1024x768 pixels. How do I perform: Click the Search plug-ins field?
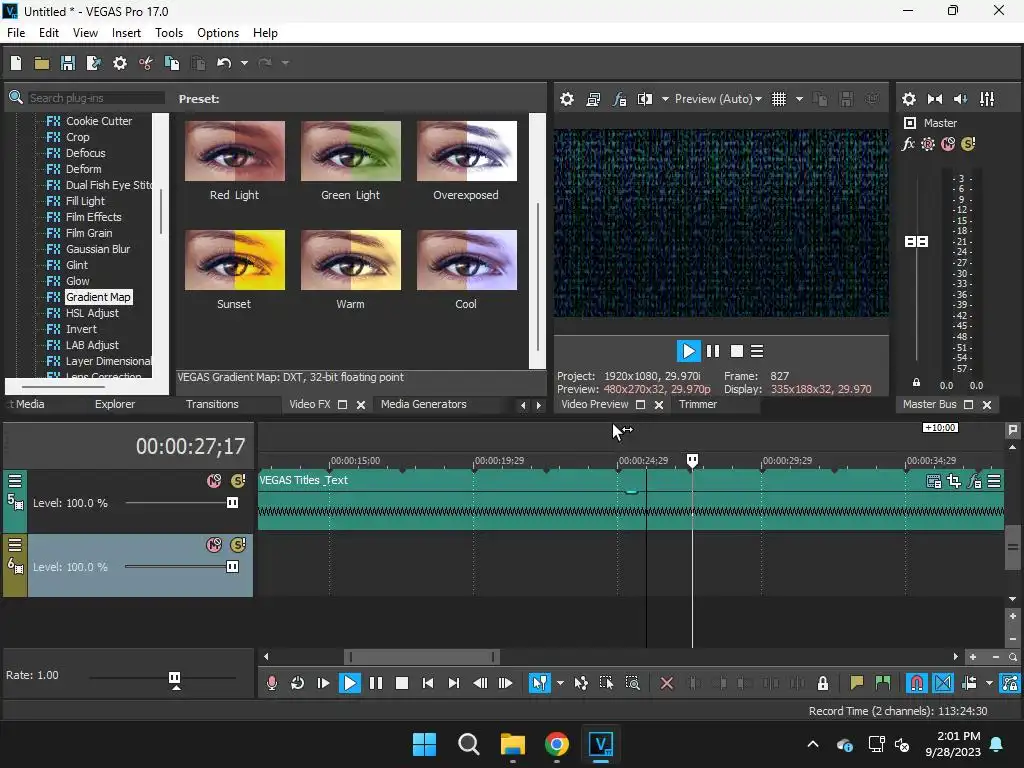[95, 98]
